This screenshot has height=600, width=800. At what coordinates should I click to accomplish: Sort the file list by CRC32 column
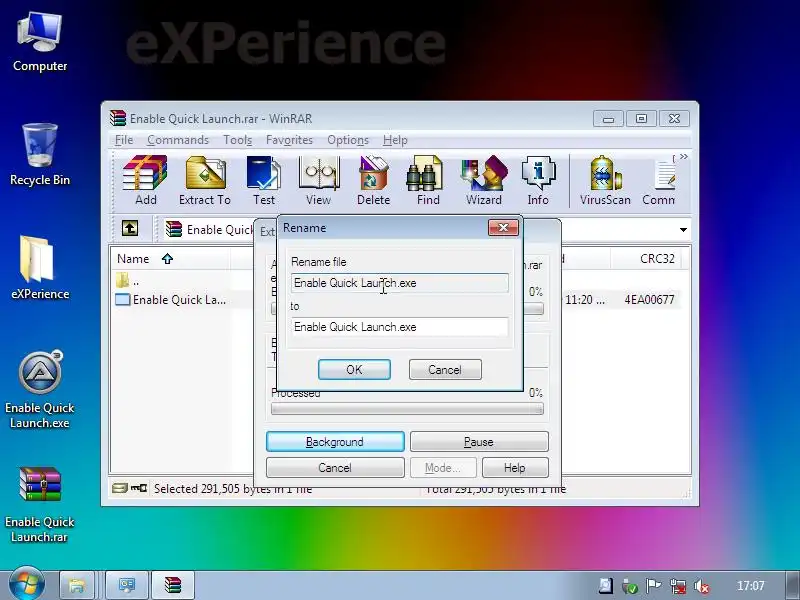tap(646, 259)
